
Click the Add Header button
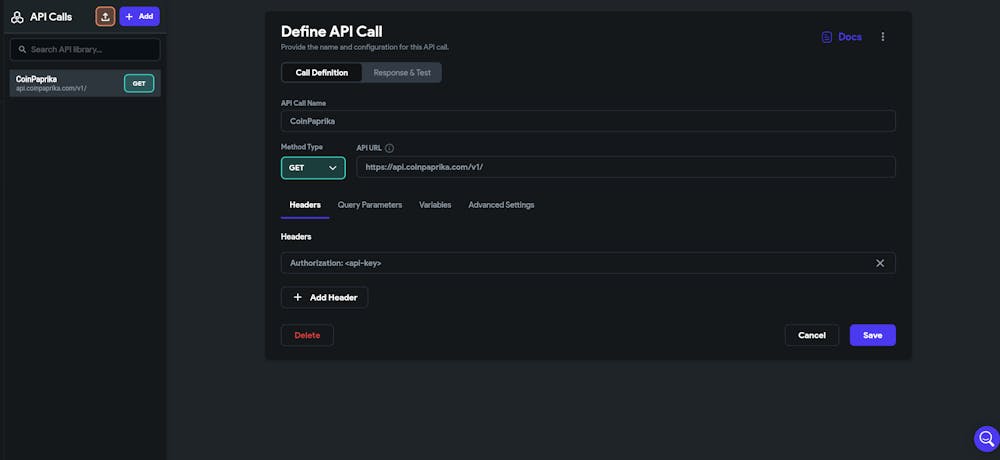click(x=325, y=297)
